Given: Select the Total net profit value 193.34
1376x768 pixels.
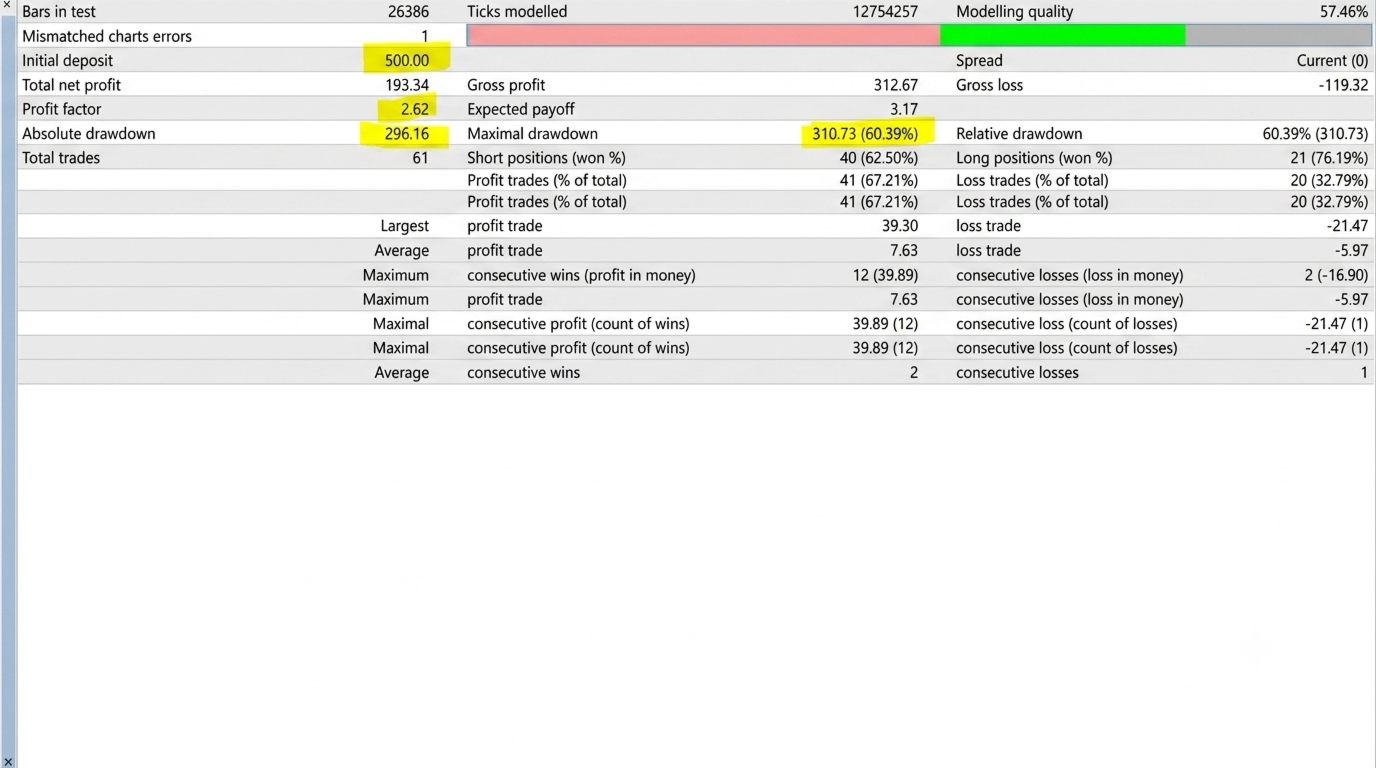Looking at the screenshot, I should tap(407, 85).
